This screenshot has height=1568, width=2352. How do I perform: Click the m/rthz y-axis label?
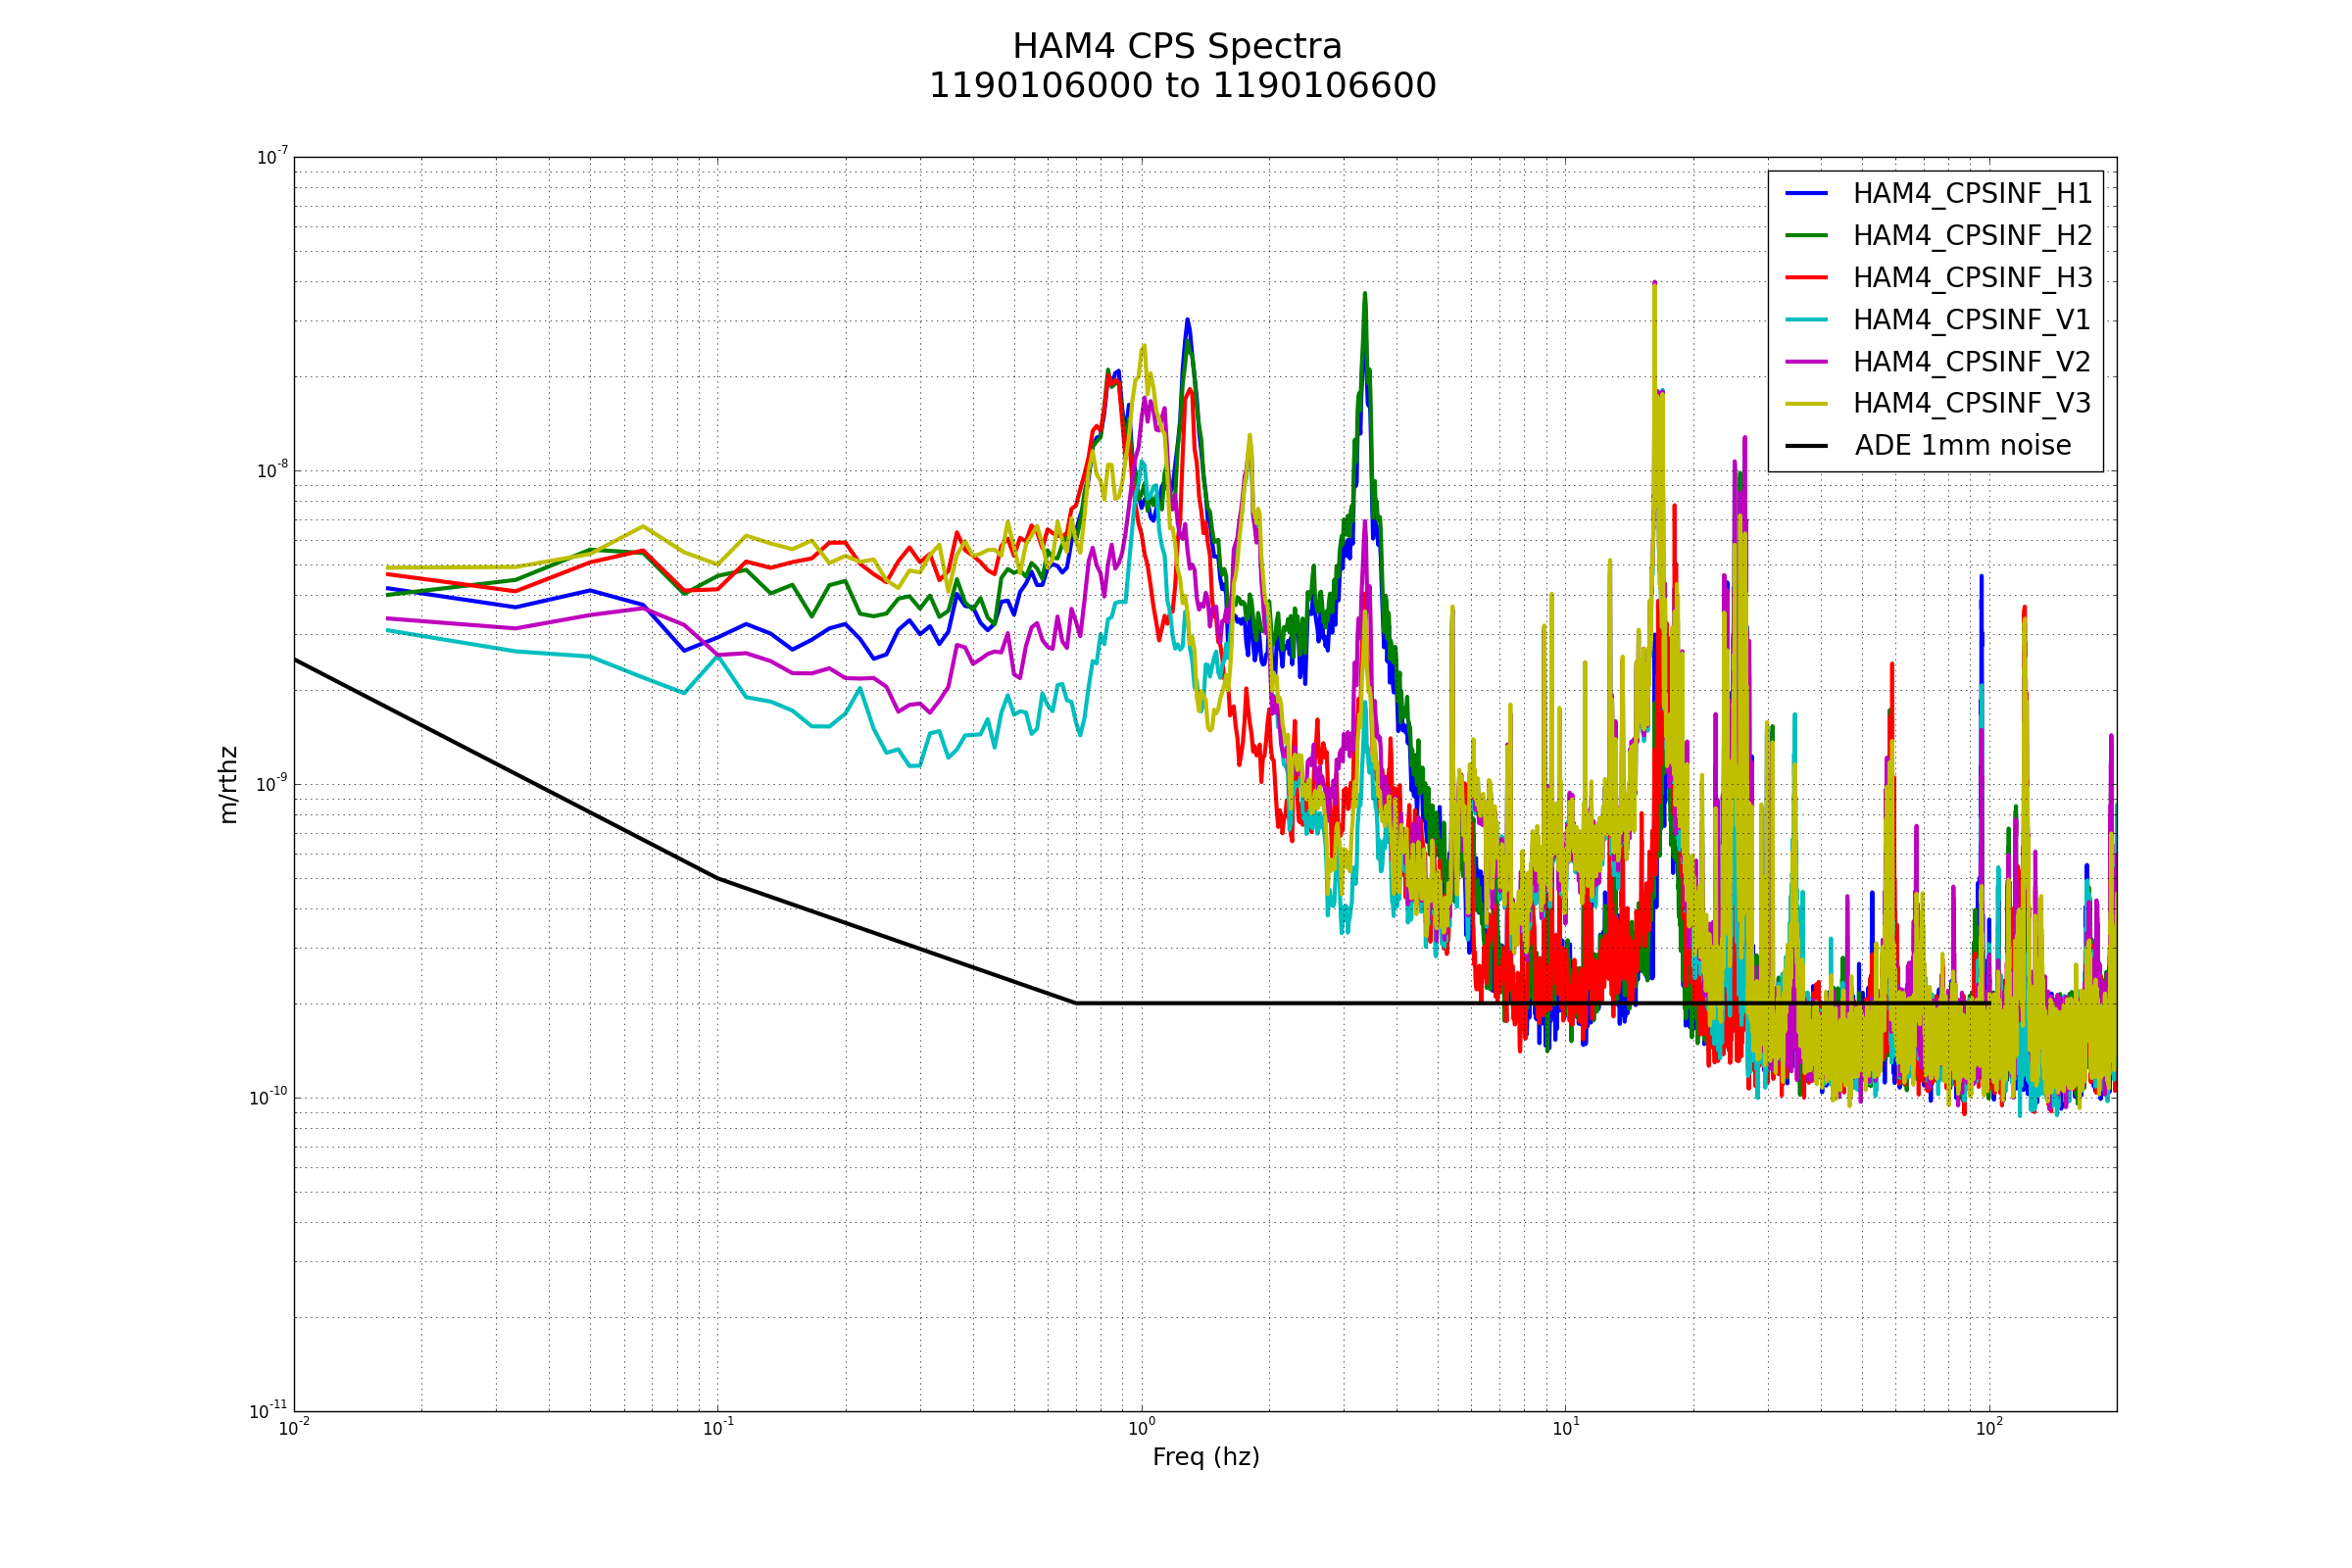click(229, 785)
